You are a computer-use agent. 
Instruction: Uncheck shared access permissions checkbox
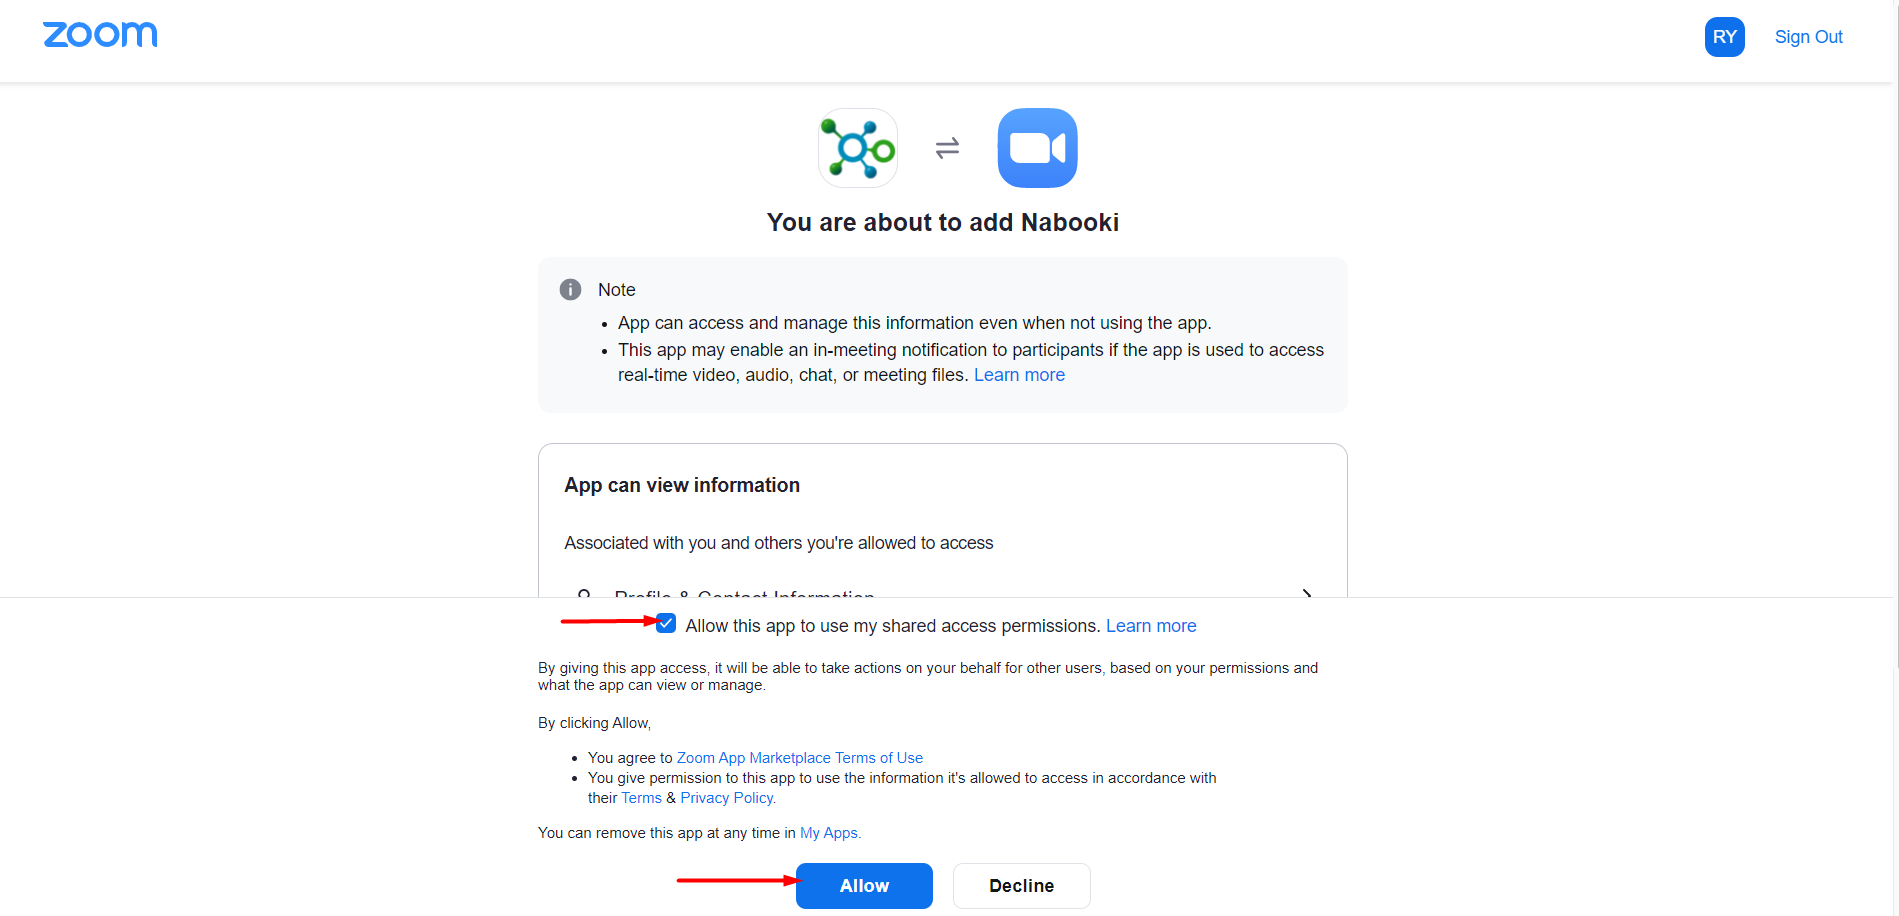coord(666,624)
